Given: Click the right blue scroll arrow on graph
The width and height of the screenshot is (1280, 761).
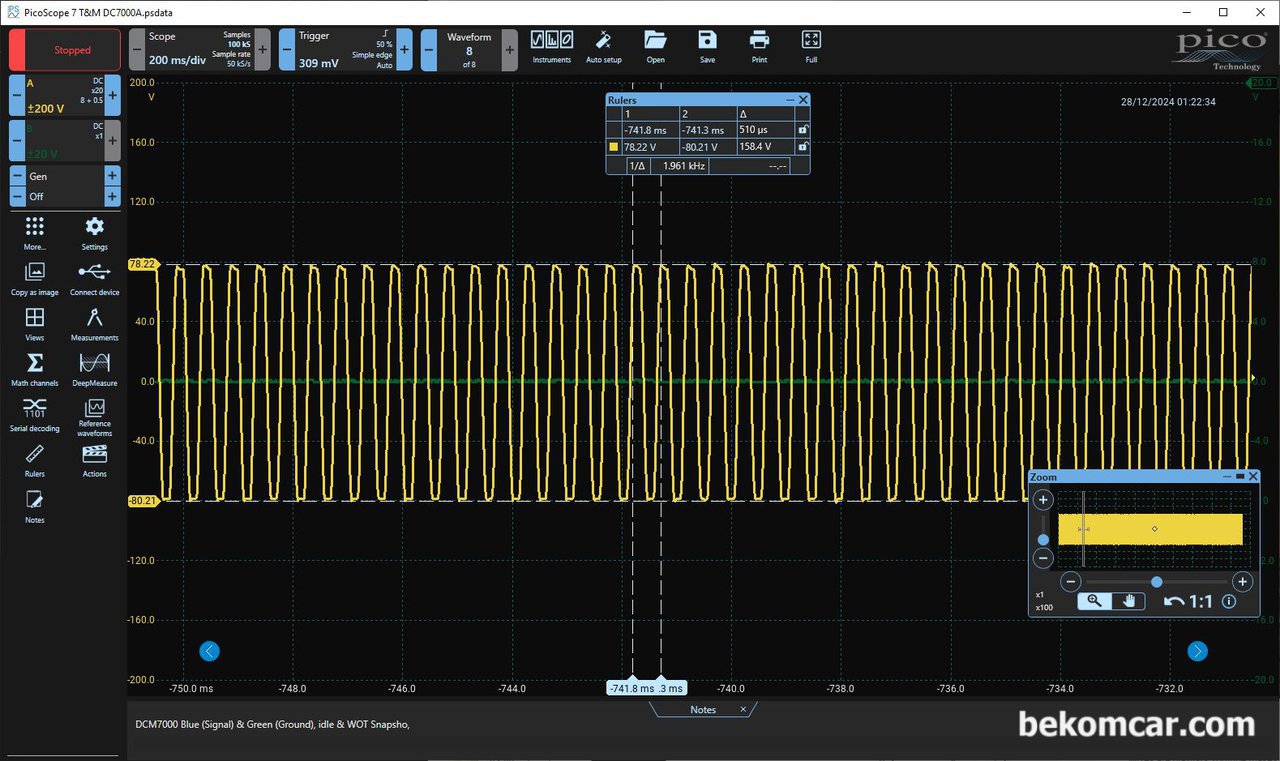Looking at the screenshot, I should tap(1197, 651).
